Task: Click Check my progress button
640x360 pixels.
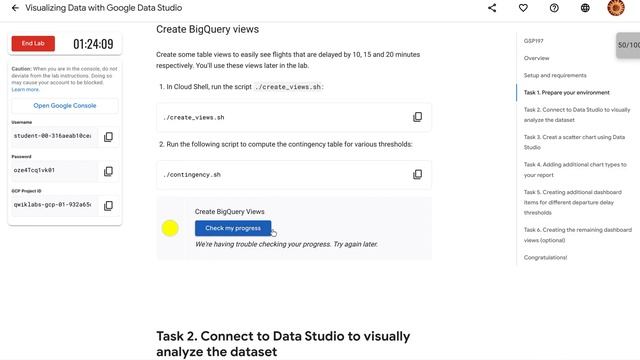Action: [x=233, y=228]
